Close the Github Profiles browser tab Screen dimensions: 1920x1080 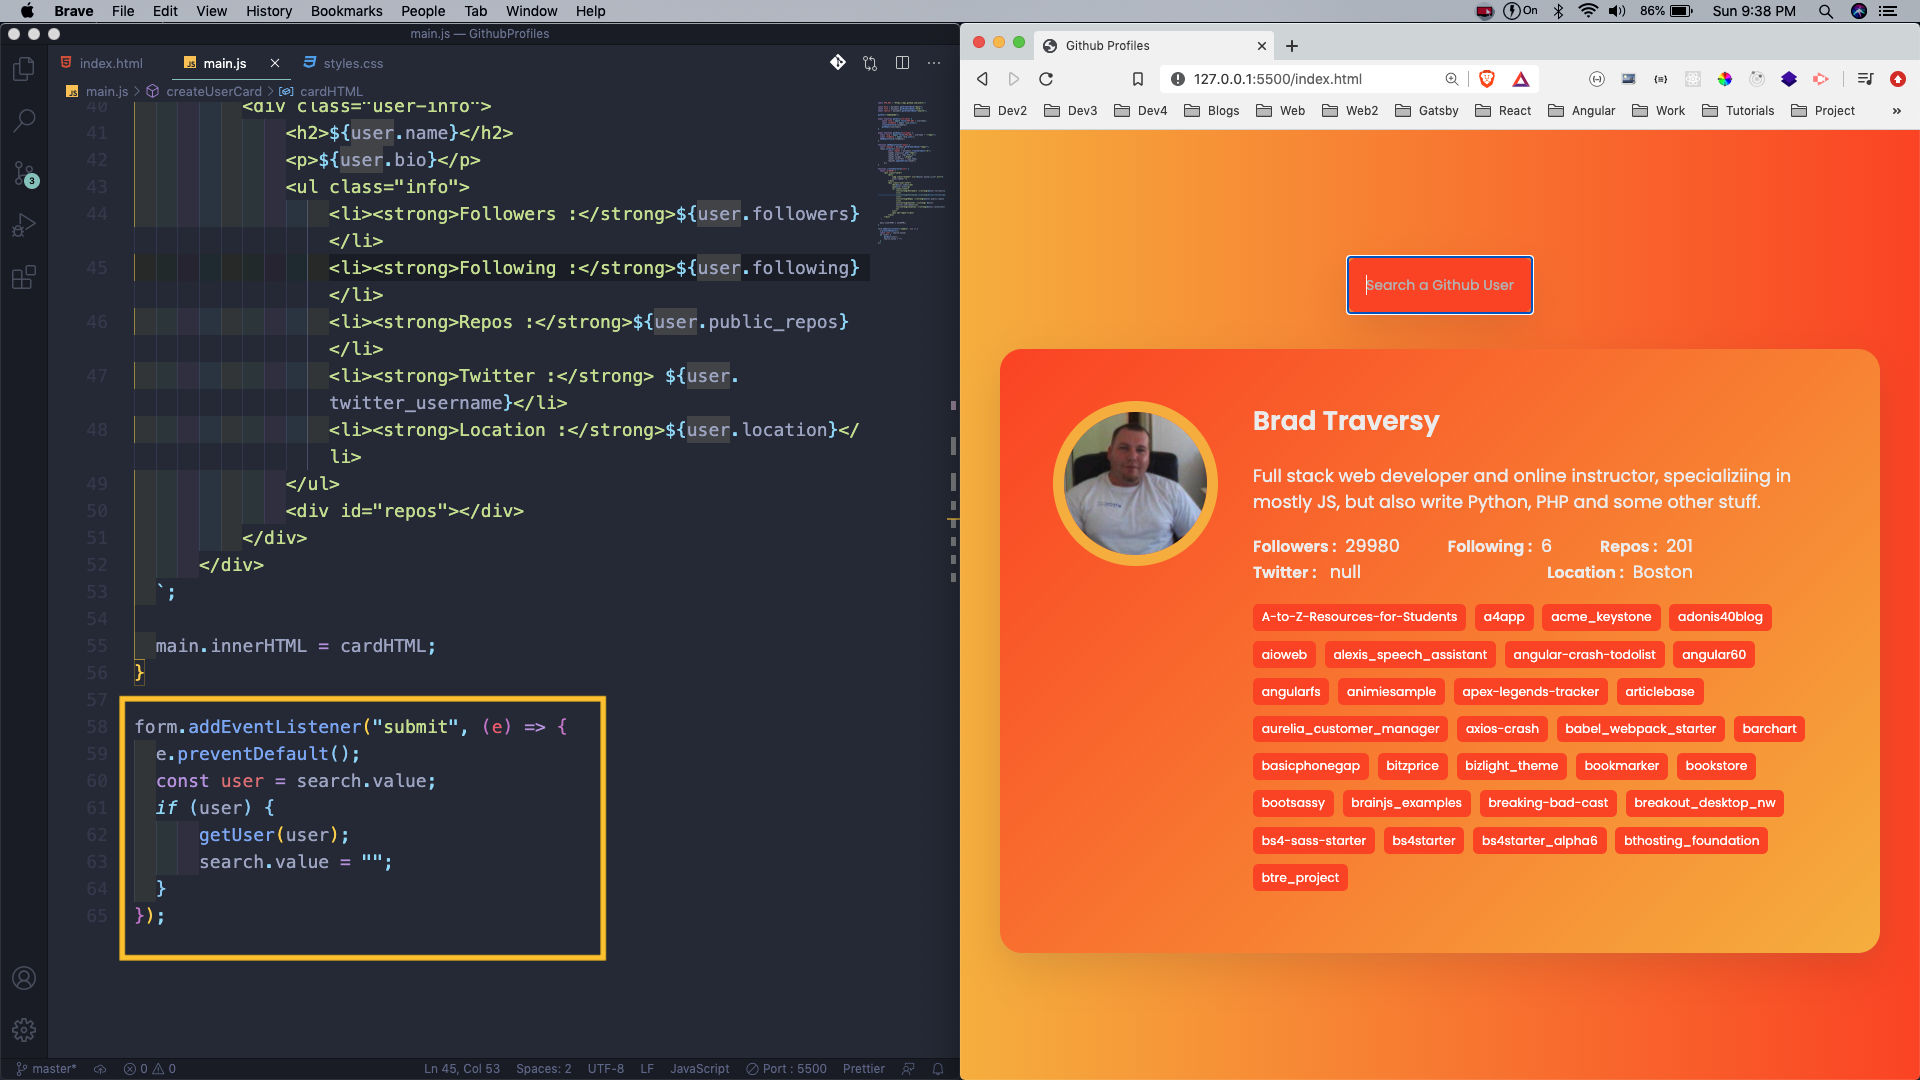point(1262,46)
